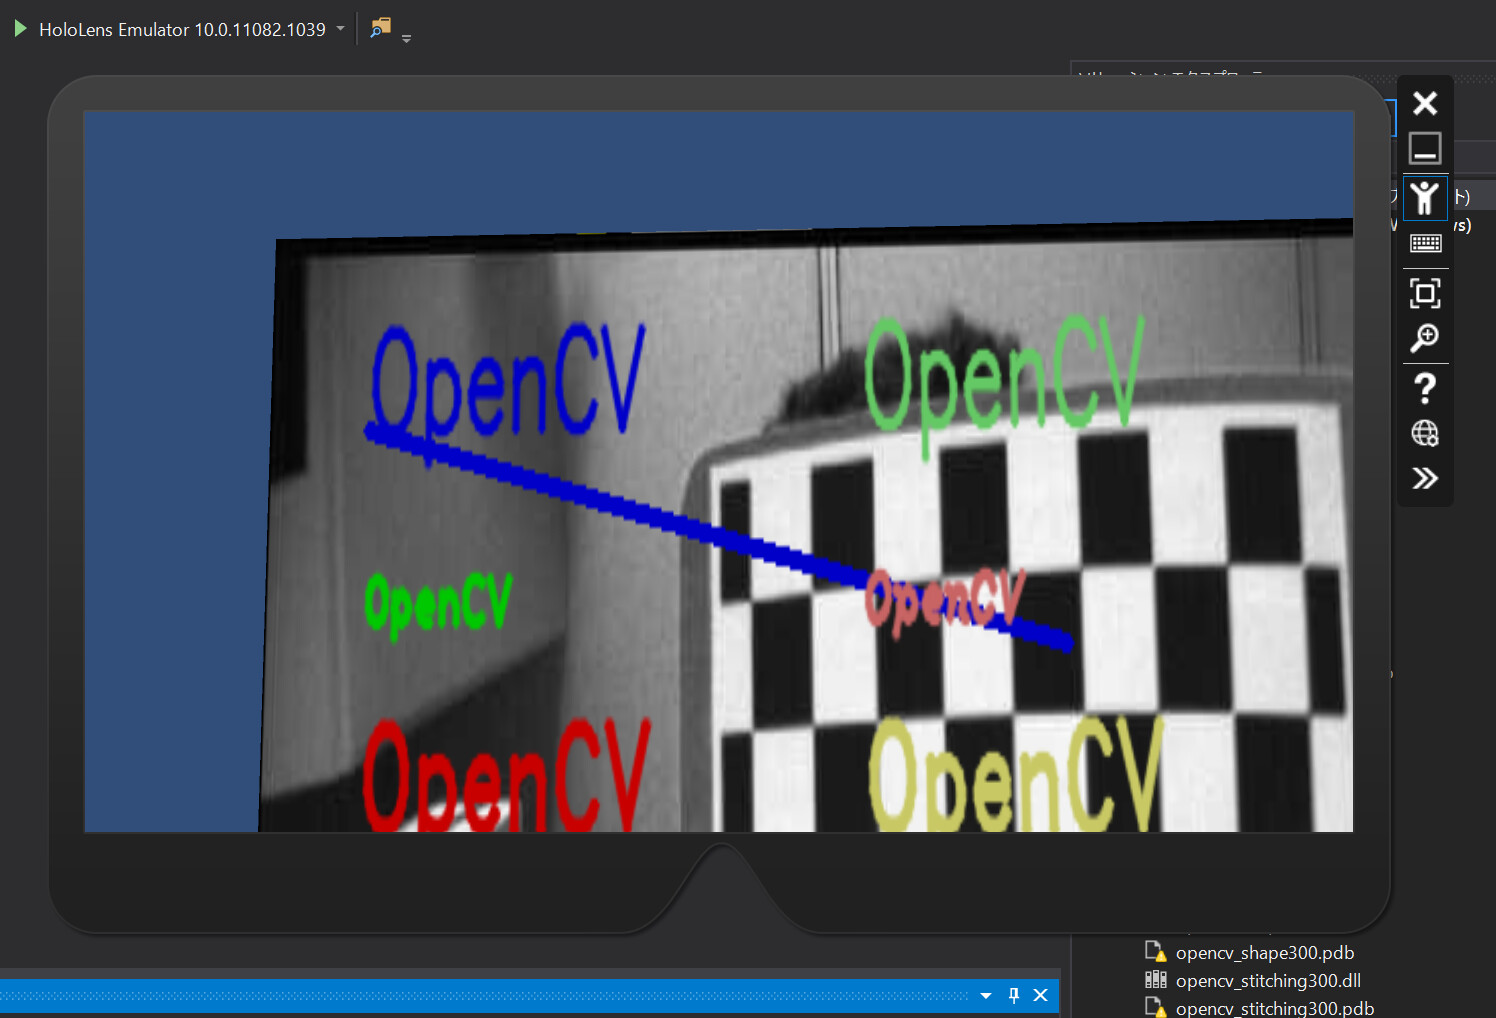Switch emulator to keyboard and mouse input
1496x1018 pixels.
coord(1424,243)
